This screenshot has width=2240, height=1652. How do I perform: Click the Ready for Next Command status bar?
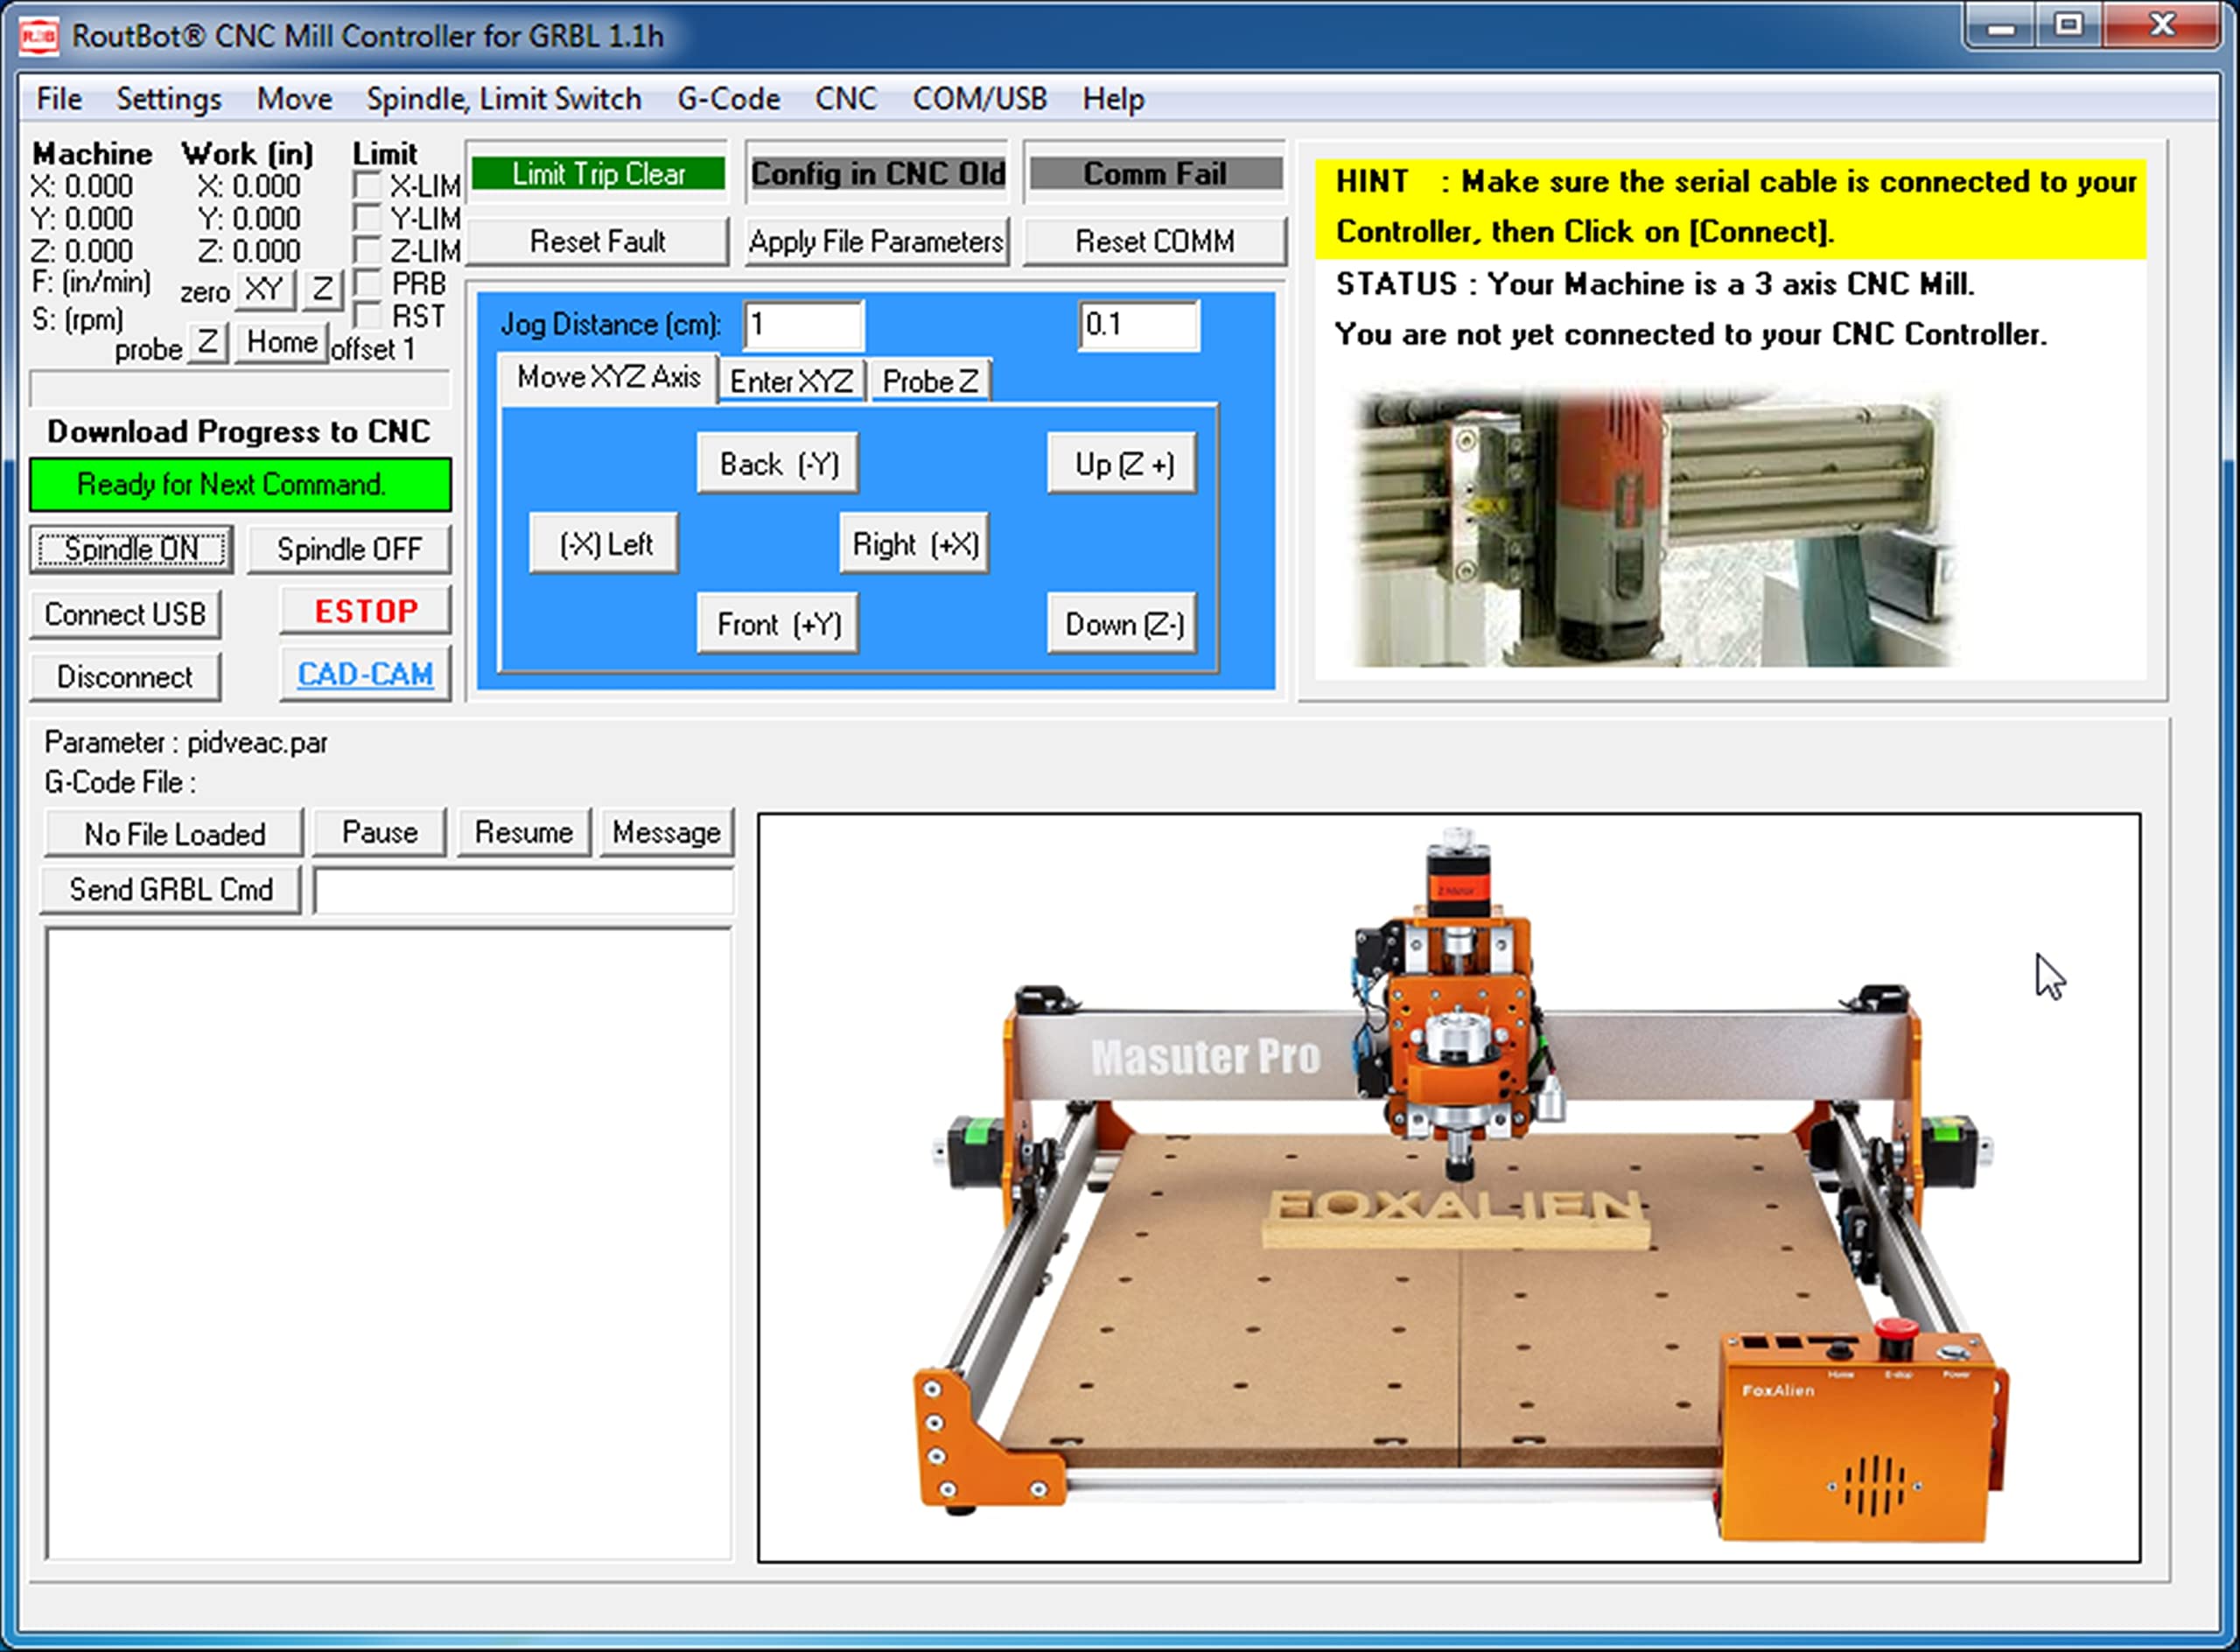click(240, 485)
